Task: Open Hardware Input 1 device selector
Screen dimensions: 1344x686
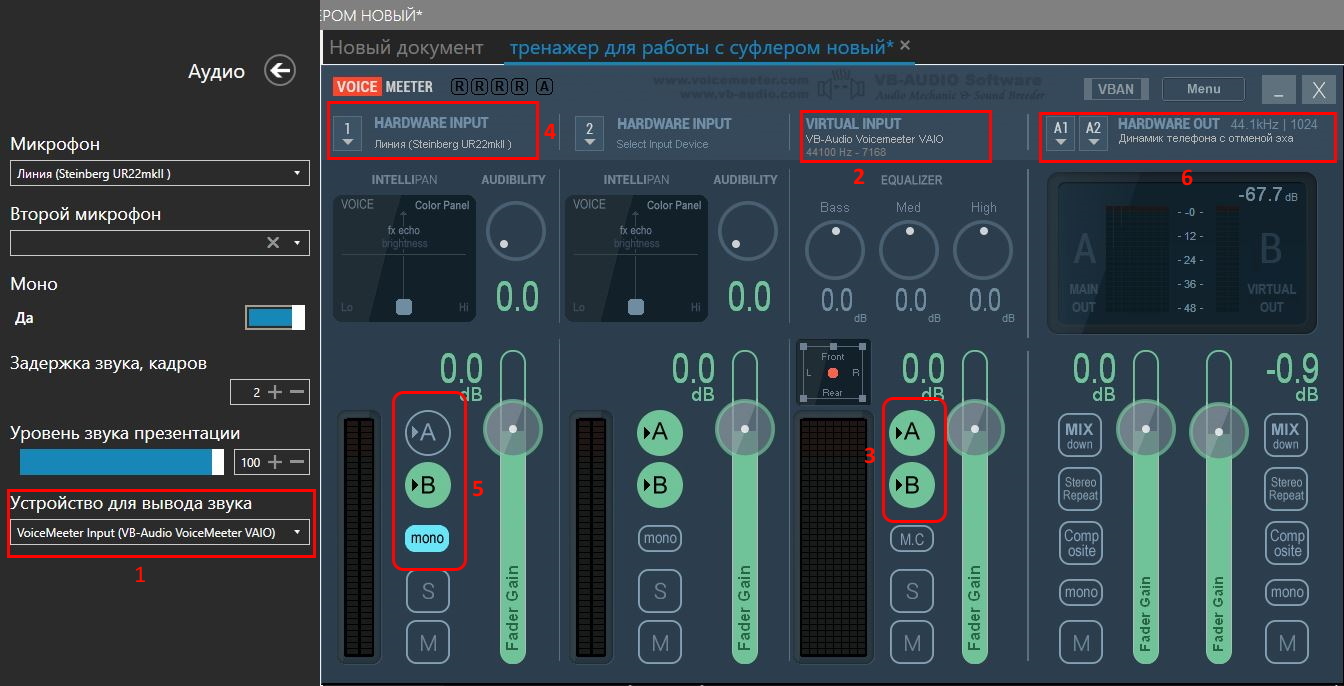Action: (x=347, y=134)
